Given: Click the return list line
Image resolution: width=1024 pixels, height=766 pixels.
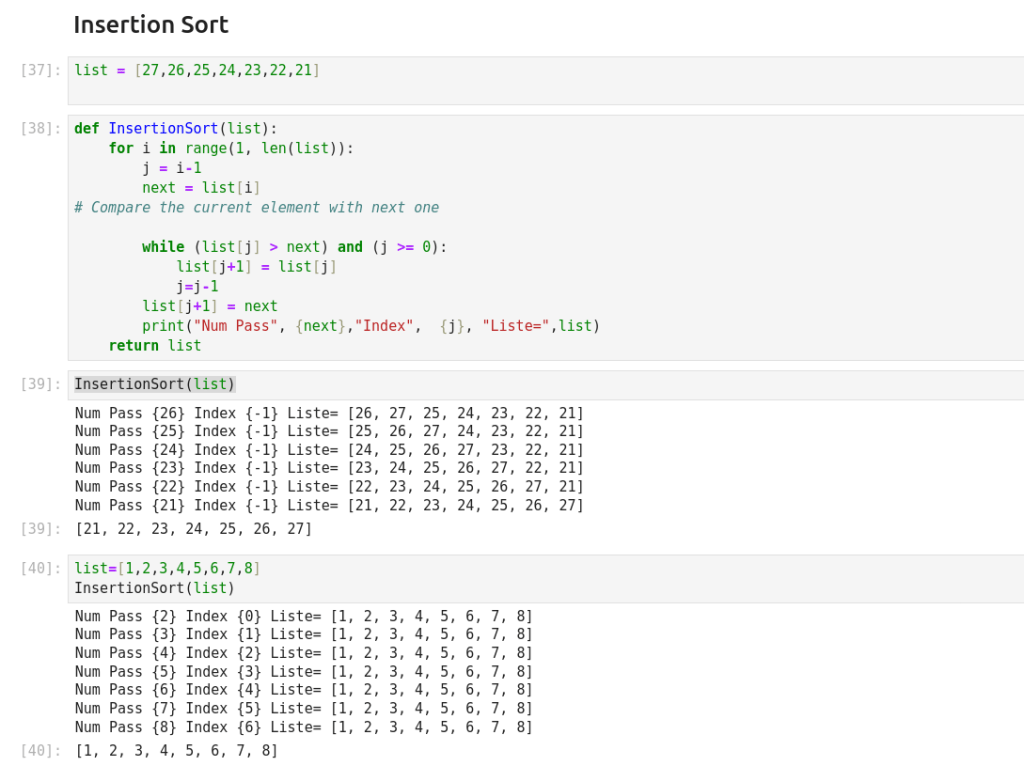Looking at the screenshot, I should click(154, 346).
